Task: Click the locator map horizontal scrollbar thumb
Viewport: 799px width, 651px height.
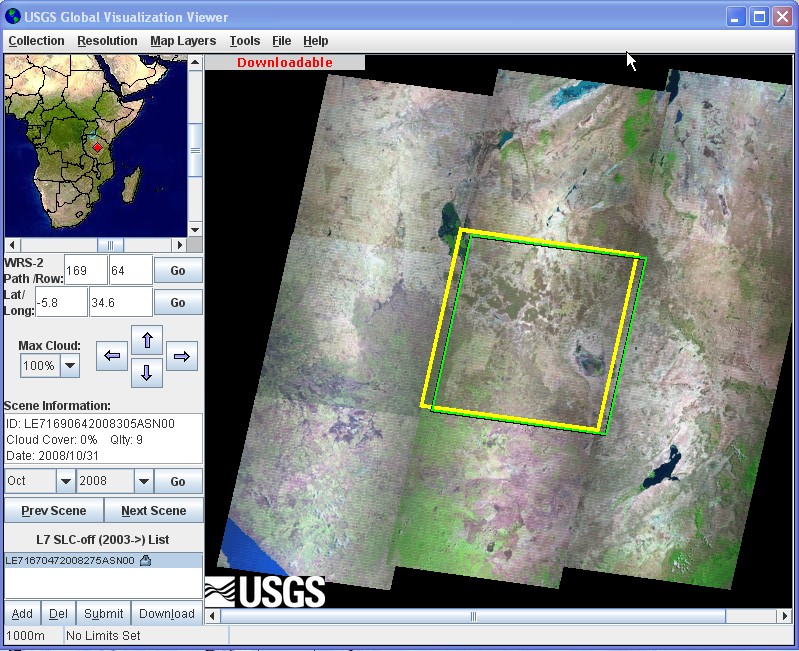Action: pyautogui.click(x=110, y=245)
